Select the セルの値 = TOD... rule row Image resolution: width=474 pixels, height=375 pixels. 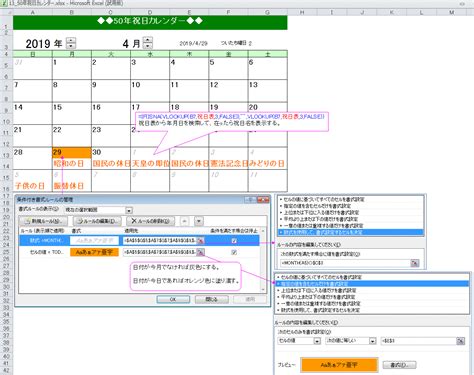click(x=139, y=252)
